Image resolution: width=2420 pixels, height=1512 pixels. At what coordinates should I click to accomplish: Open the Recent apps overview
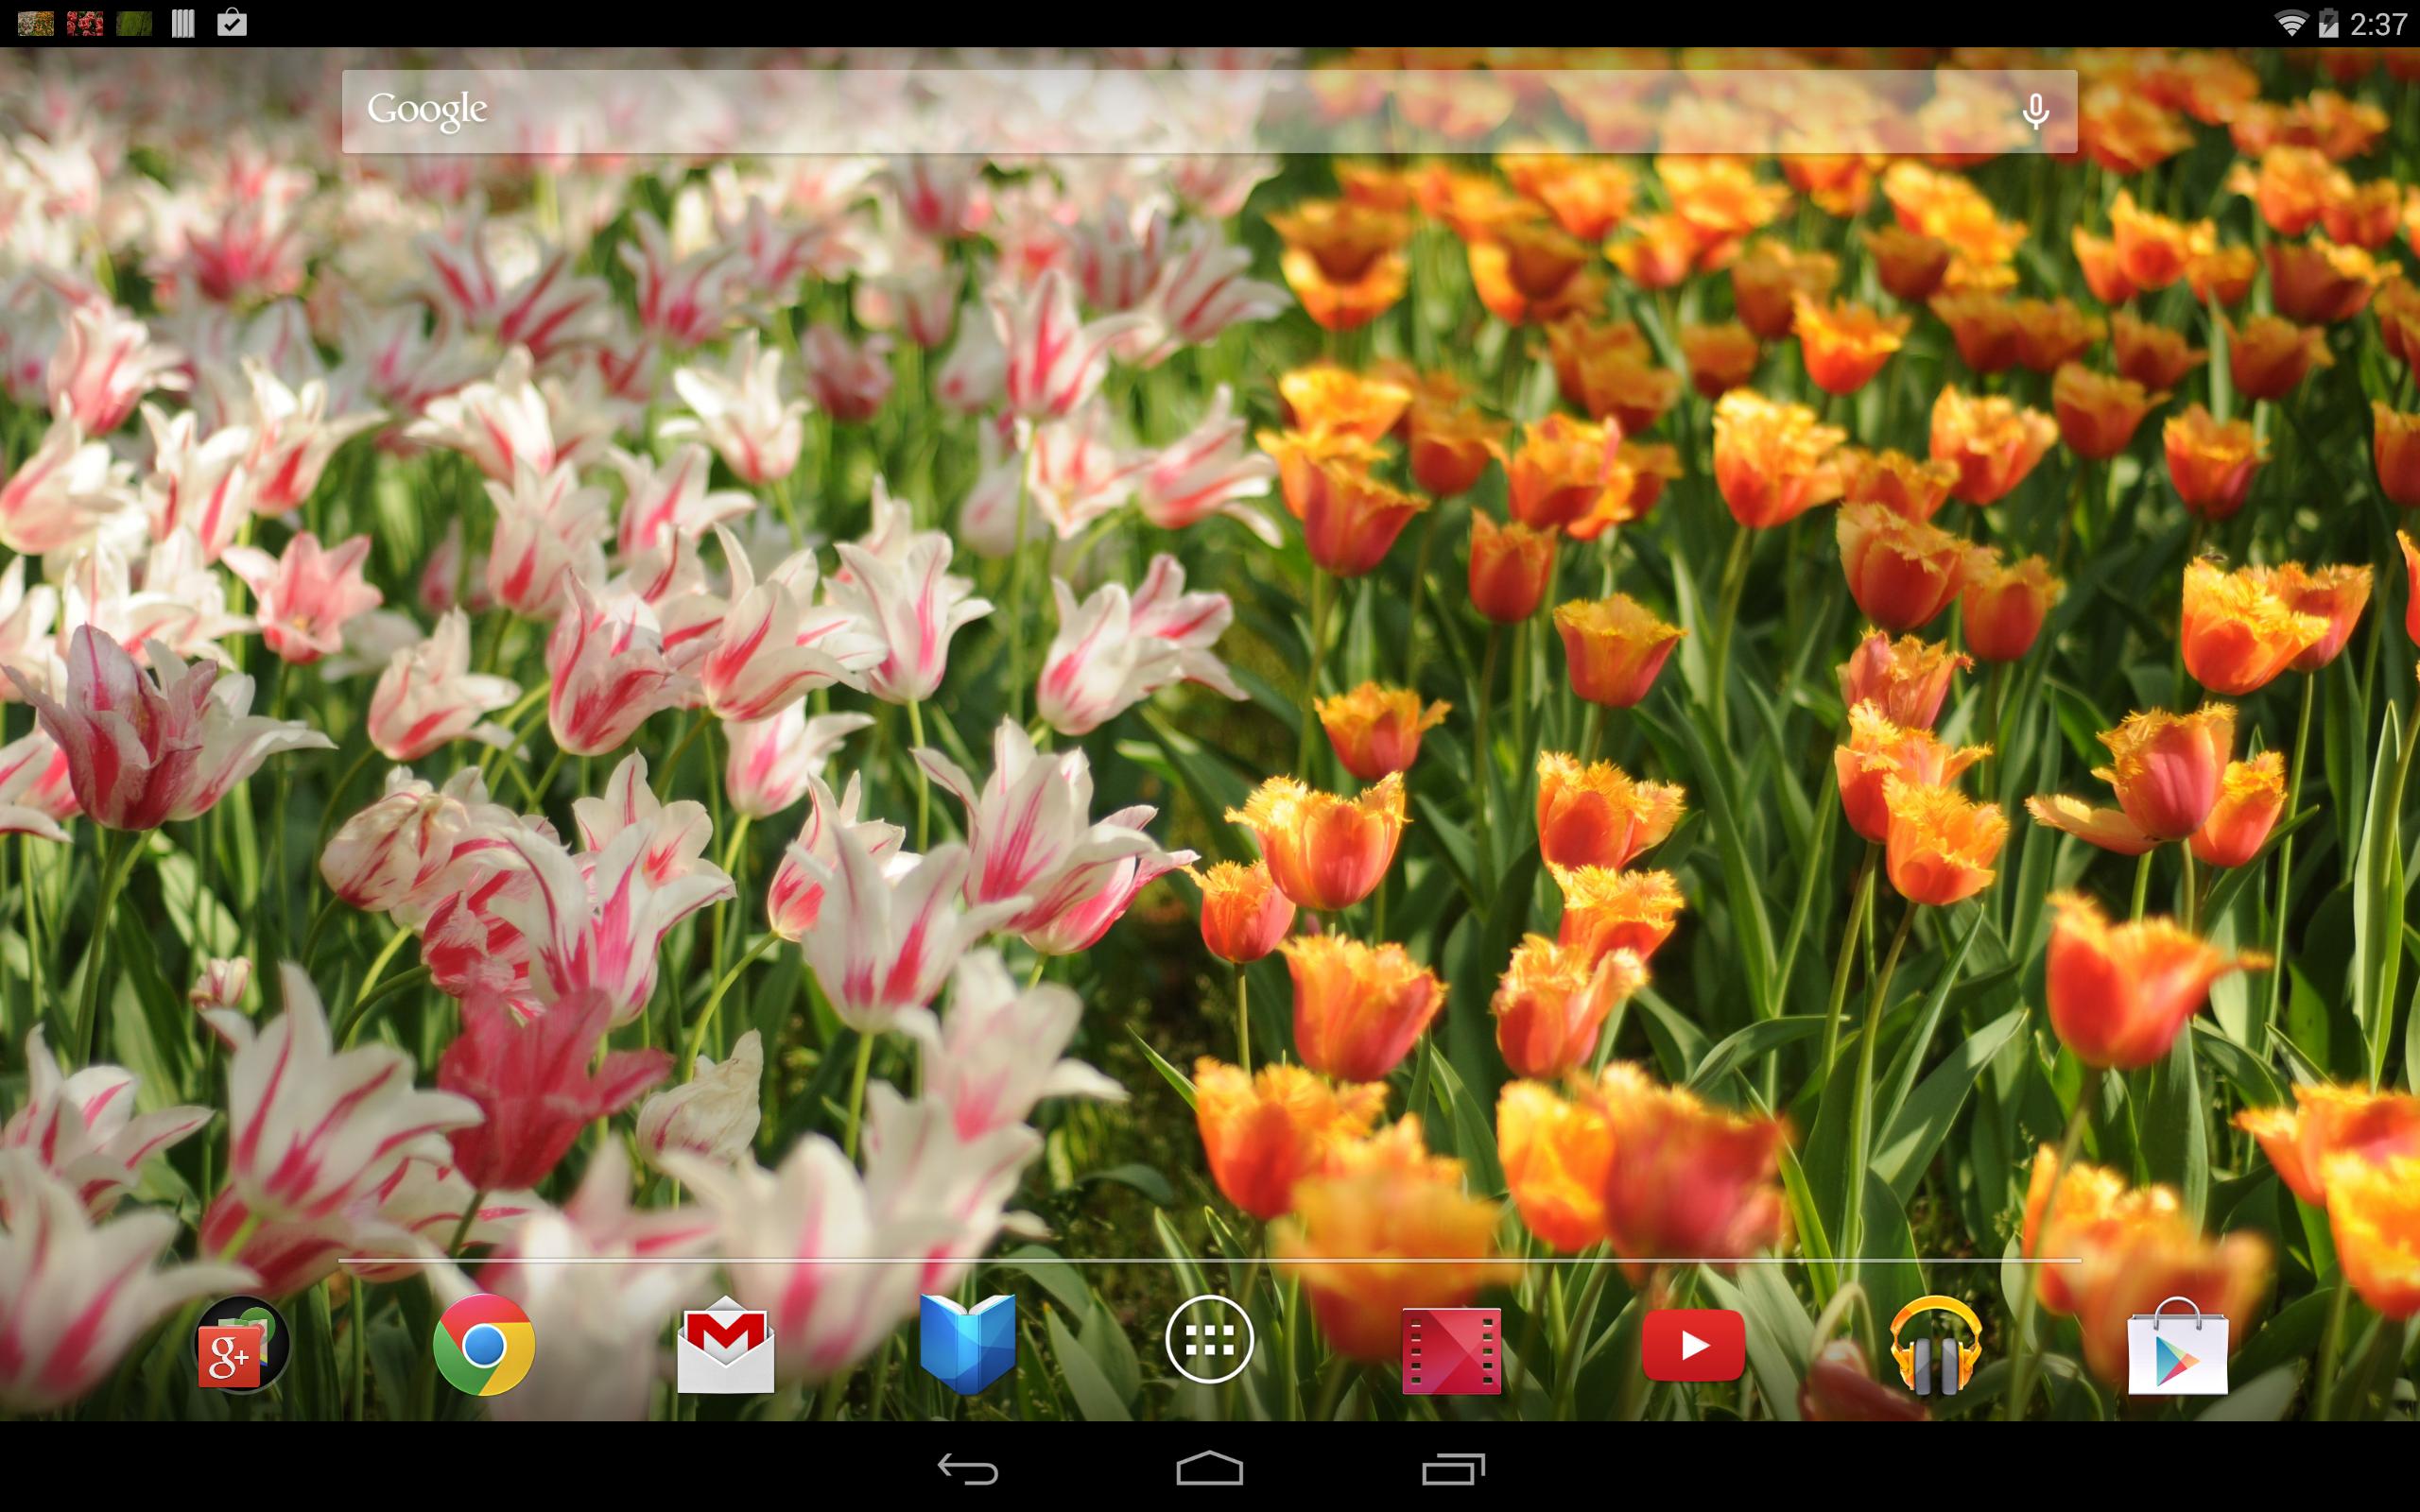click(x=1453, y=1468)
